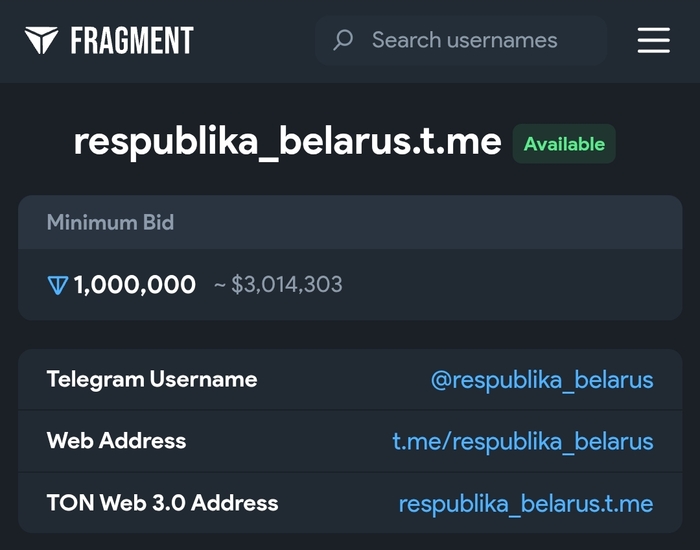The image size is (700, 550).
Task: Click the green Available status badge
Action: point(564,144)
